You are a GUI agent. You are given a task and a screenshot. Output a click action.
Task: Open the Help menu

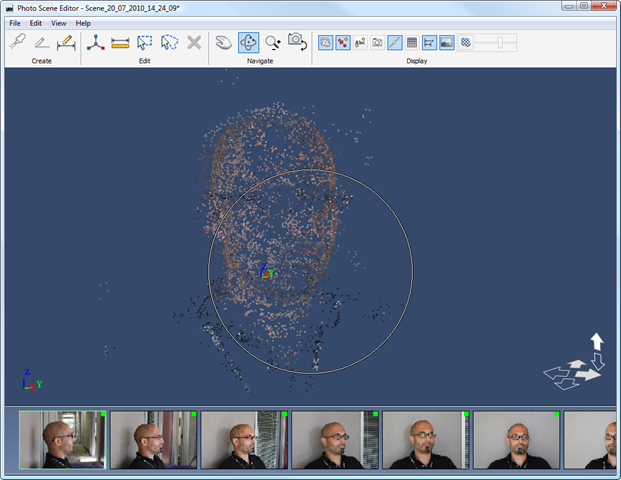(x=83, y=23)
